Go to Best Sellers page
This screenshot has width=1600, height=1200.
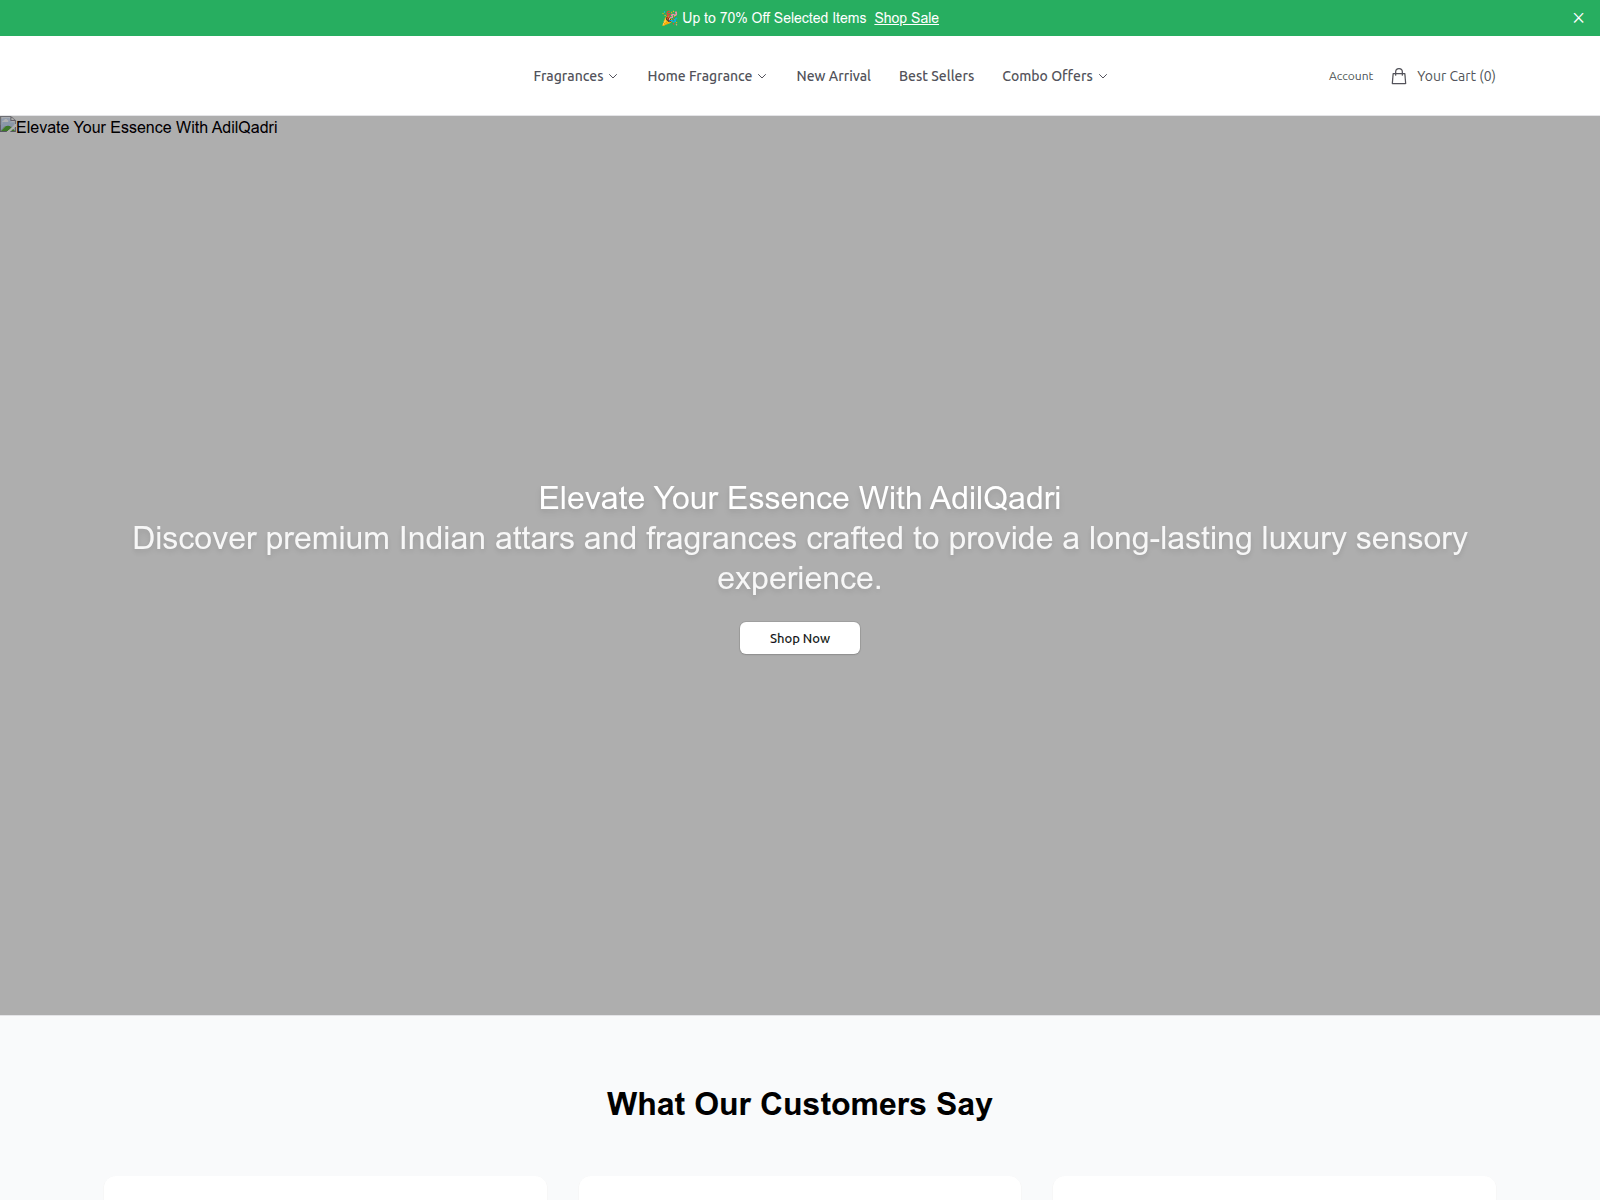[936, 76]
